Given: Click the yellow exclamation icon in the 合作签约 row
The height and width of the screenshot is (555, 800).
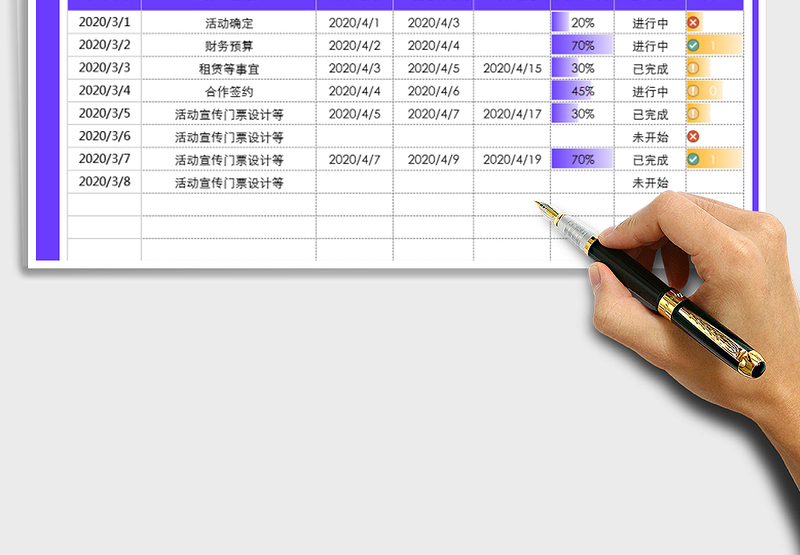Looking at the screenshot, I should 693,91.
